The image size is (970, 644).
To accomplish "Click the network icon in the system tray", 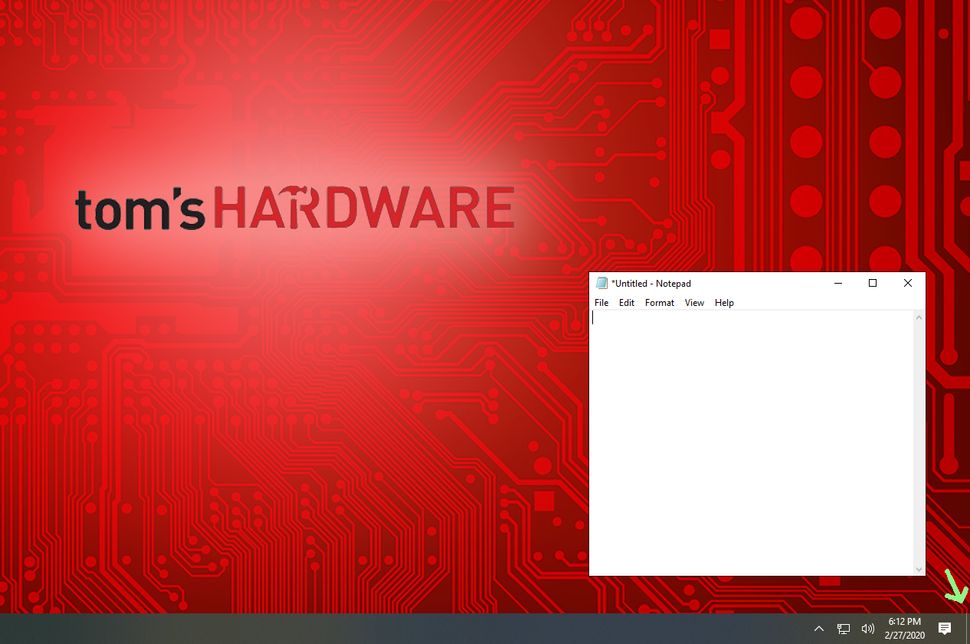I will click(844, 628).
